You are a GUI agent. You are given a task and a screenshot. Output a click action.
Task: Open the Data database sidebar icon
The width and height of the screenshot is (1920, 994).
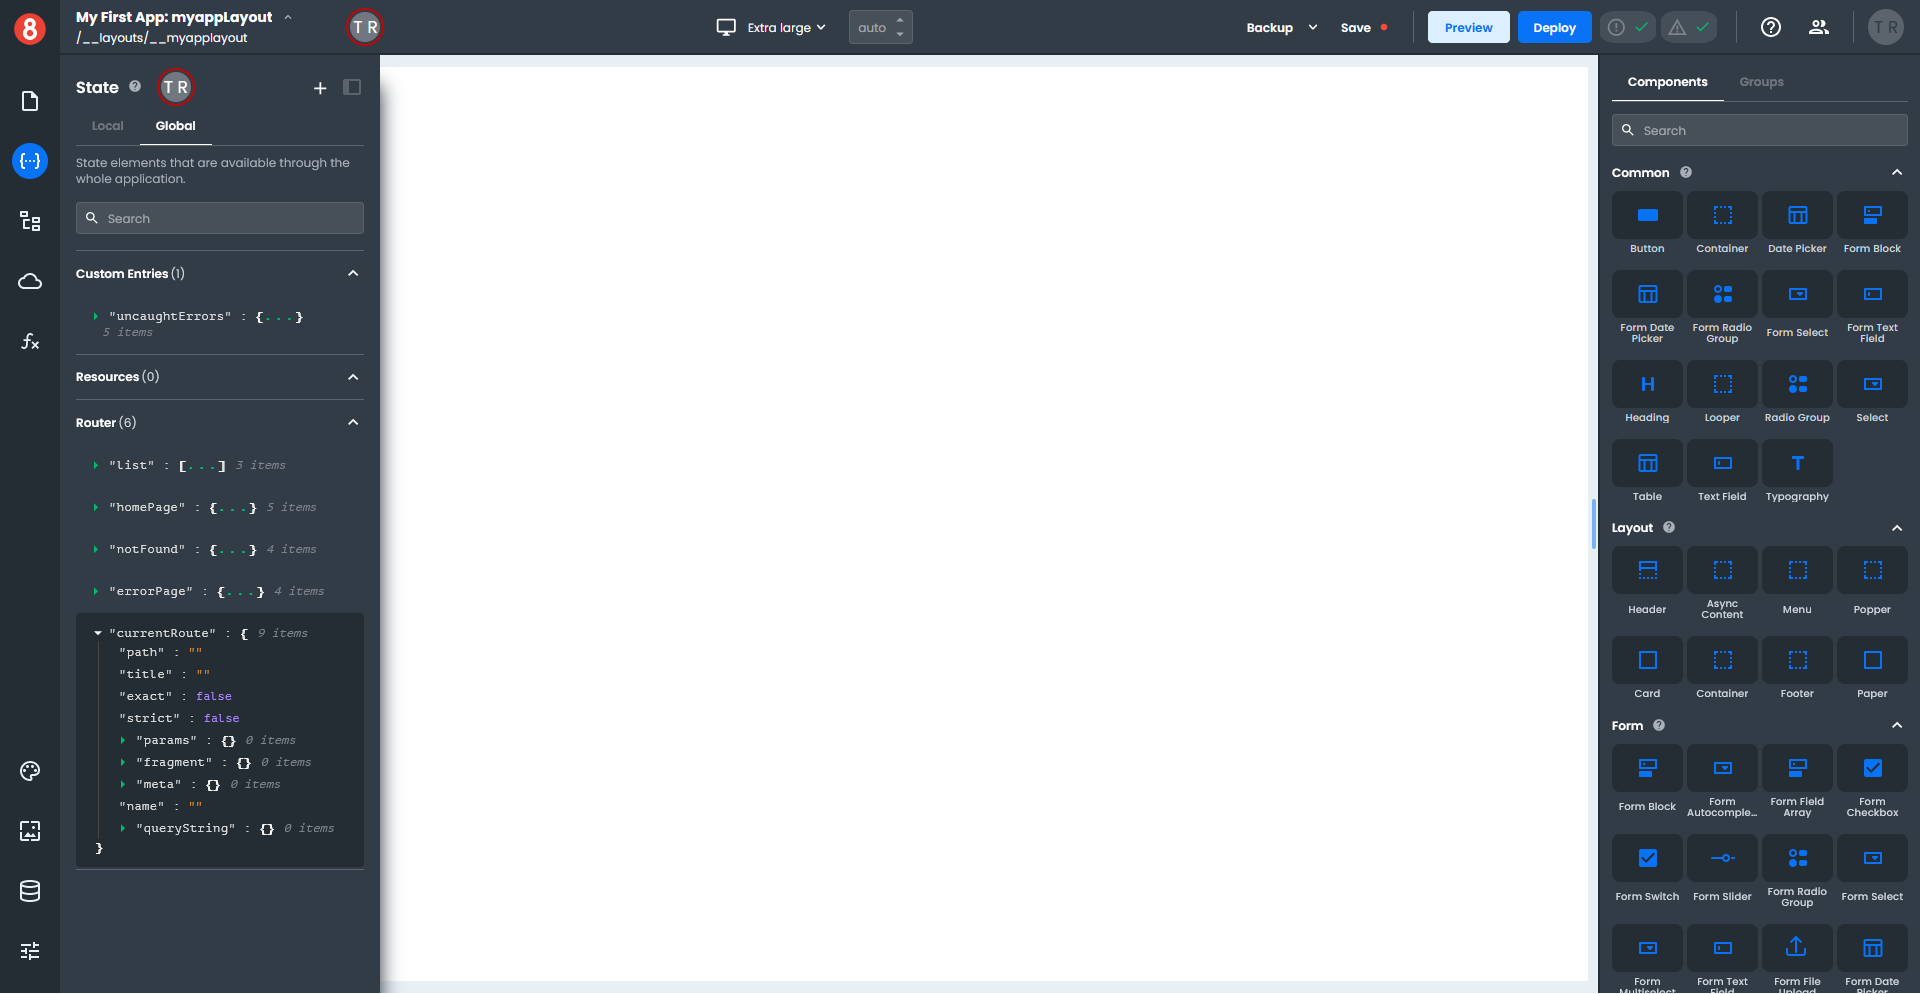(x=30, y=891)
